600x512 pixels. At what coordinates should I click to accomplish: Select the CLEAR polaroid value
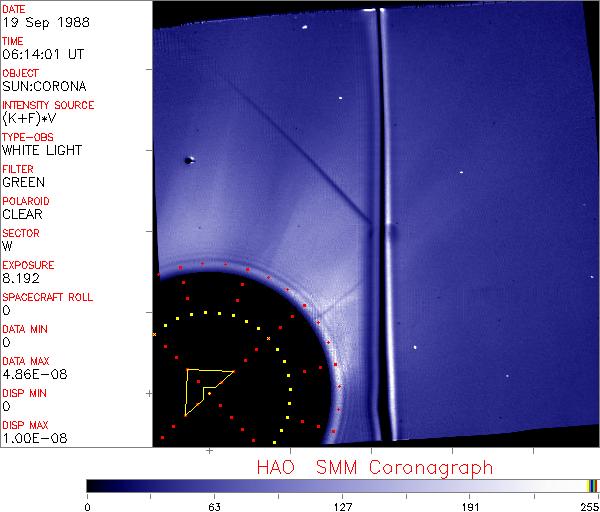tap(22, 215)
